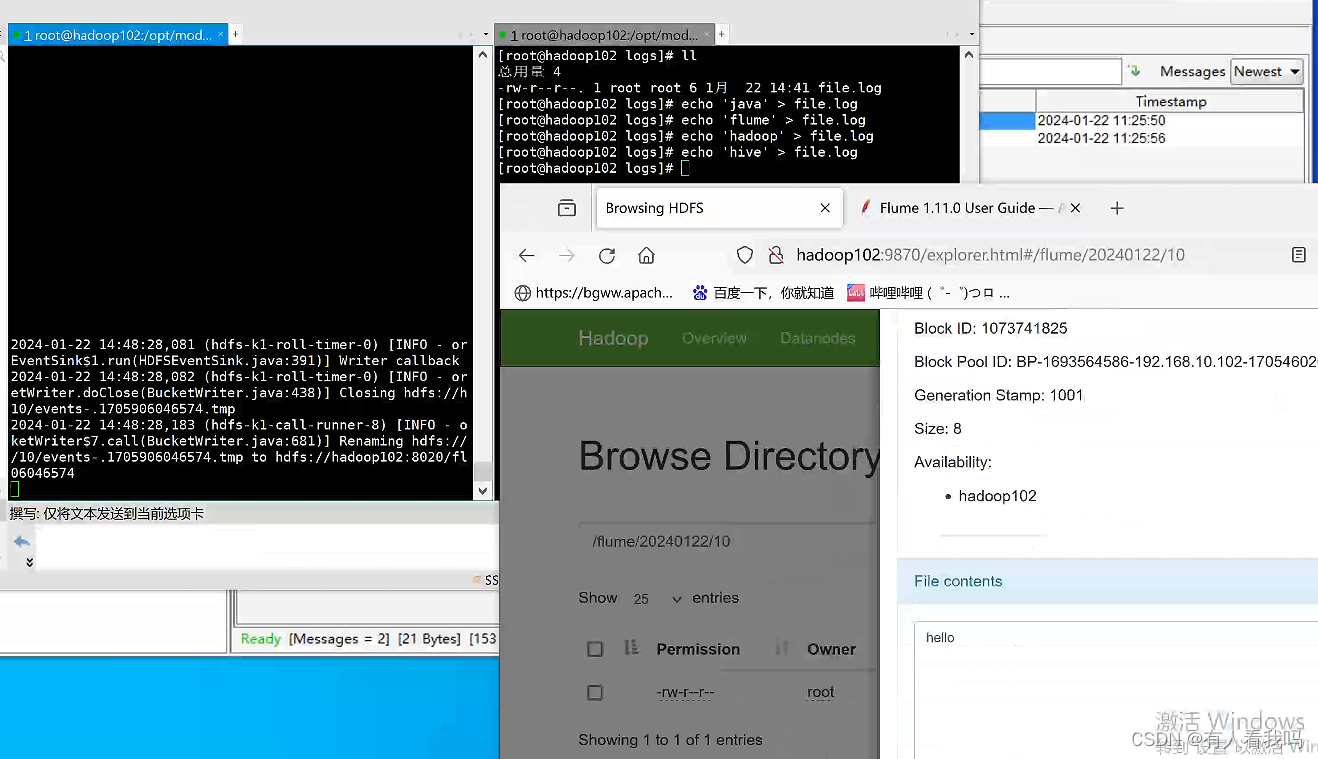Click the shield tracking protection icon
This screenshot has width=1318, height=759.
point(745,255)
